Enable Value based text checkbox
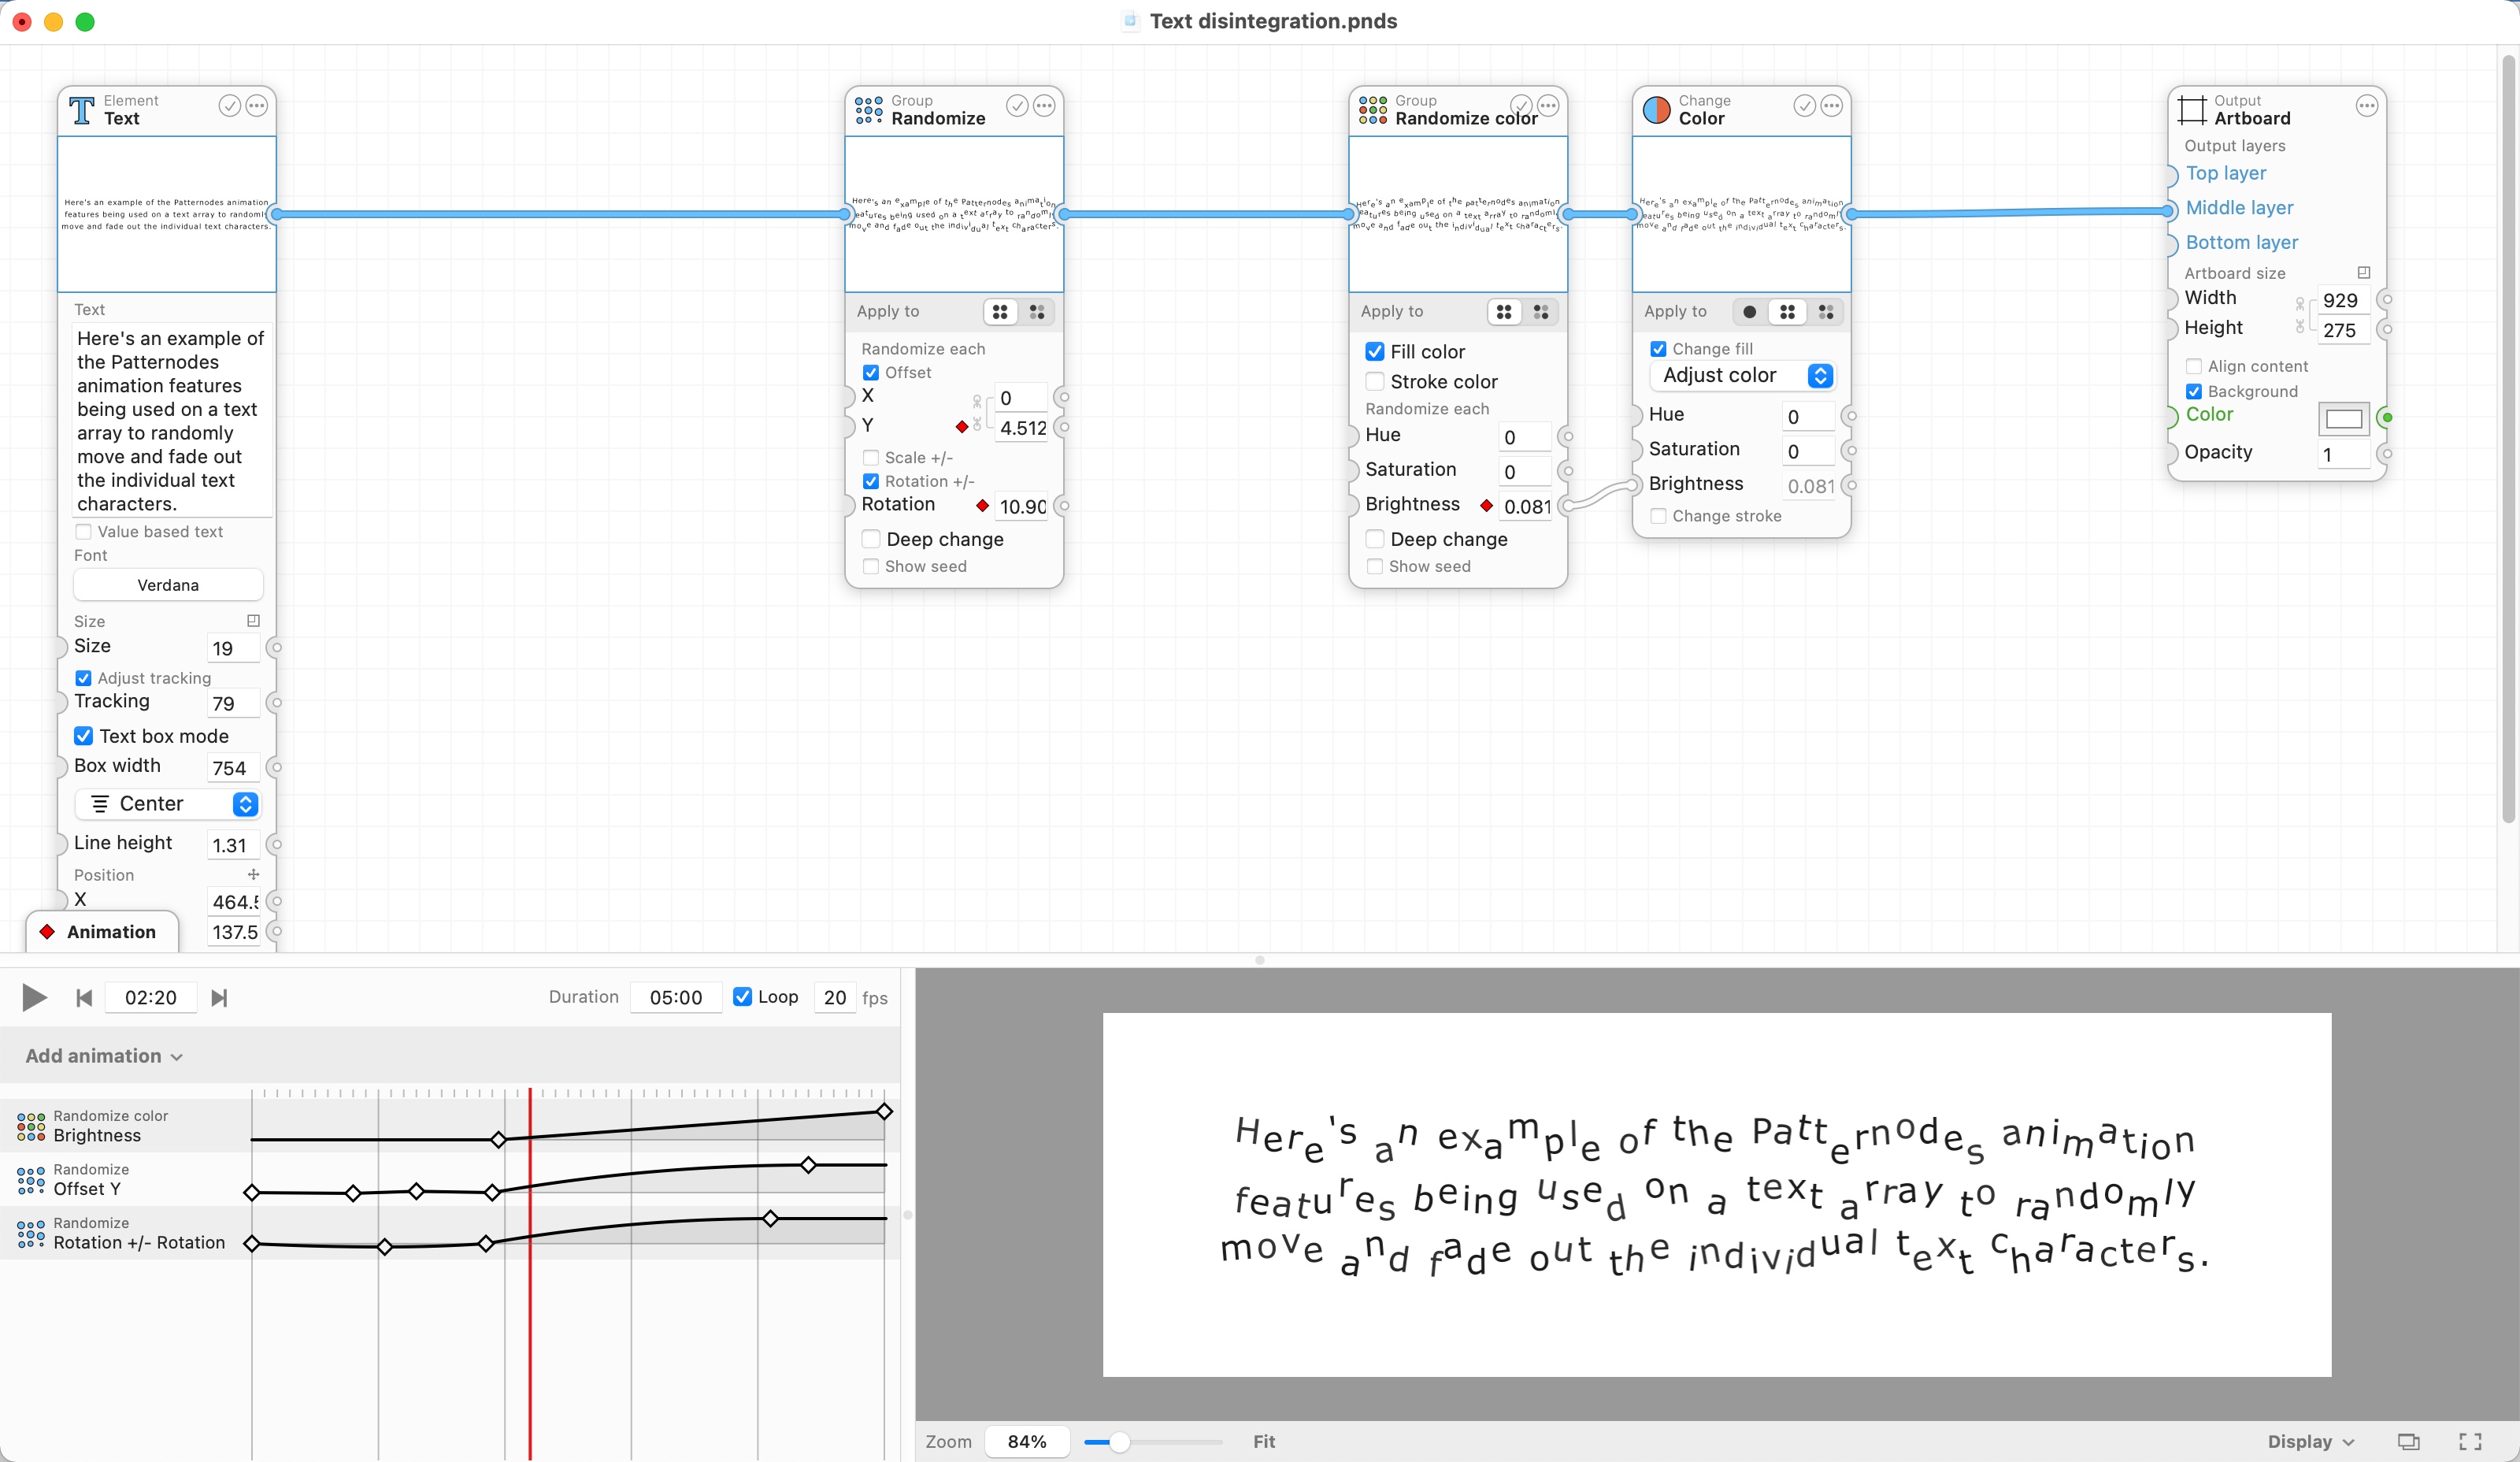The width and height of the screenshot is (2520, 1462). [84, 532]
